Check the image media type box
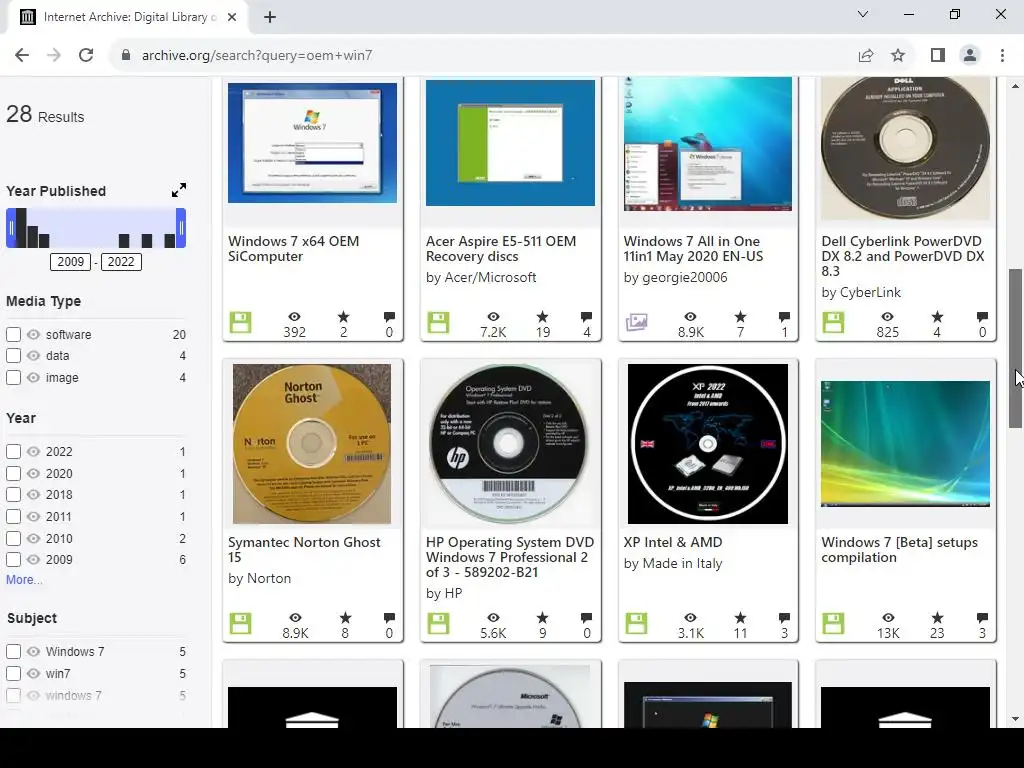The width and height of the screenshot is (1024, 768). coord(13,377)
